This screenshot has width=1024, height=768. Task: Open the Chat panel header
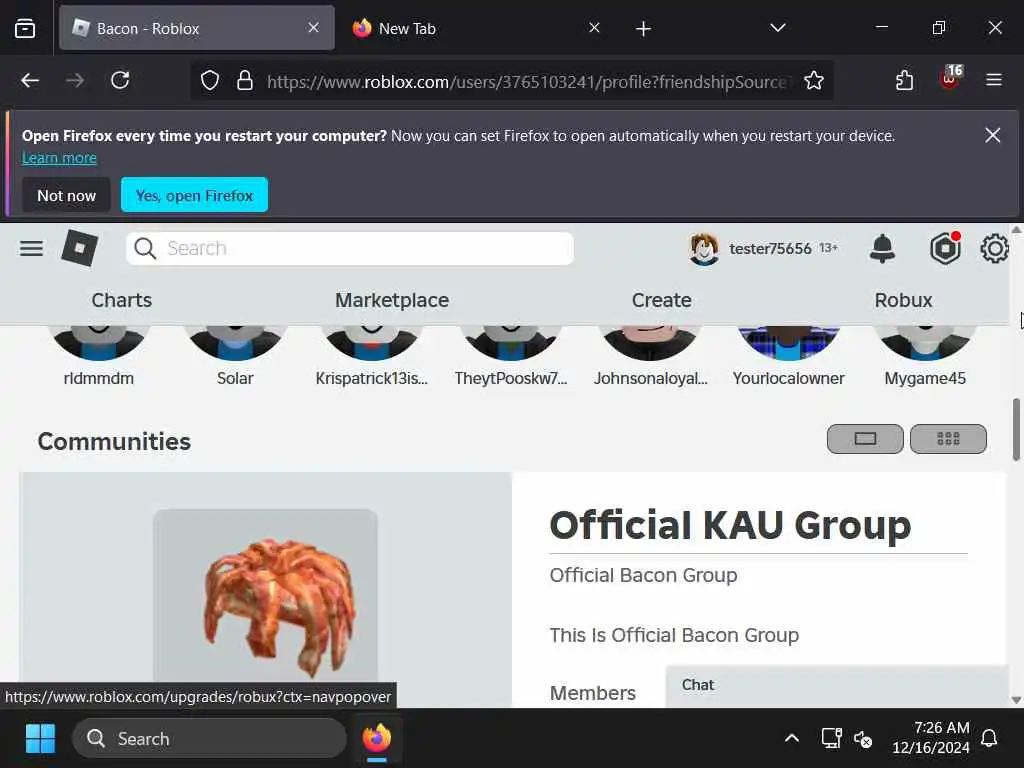pos(837,685)
